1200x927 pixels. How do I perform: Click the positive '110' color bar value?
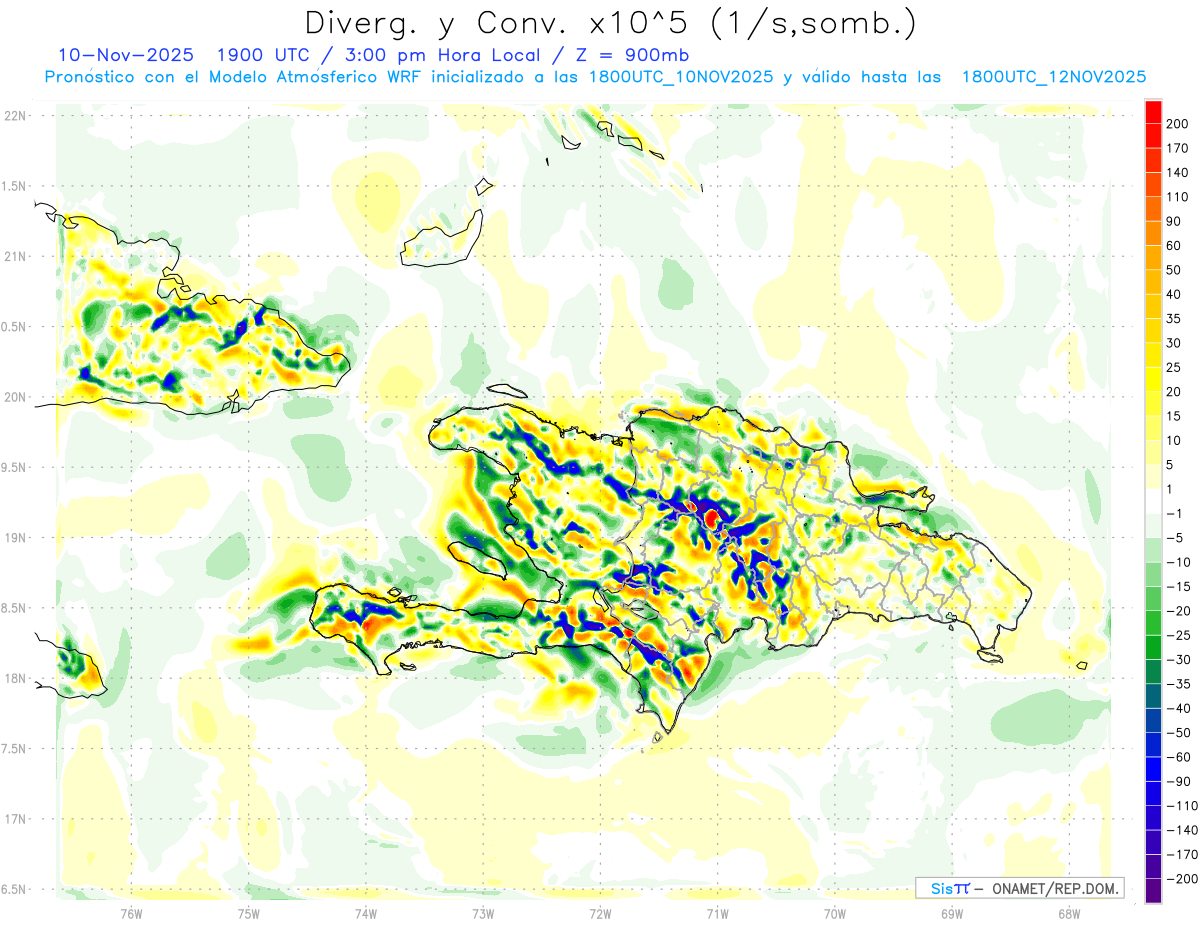[1178, 197]
